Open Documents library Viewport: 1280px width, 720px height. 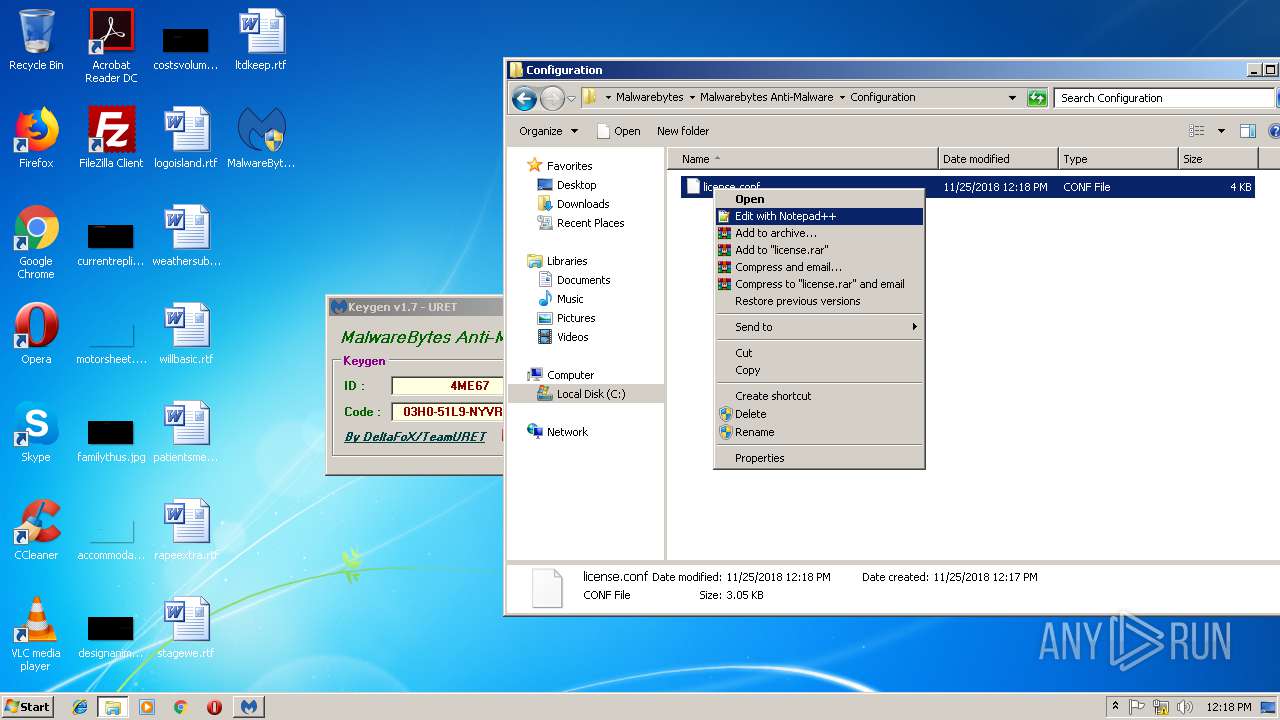pyautogui.click(x=574, y=280)
